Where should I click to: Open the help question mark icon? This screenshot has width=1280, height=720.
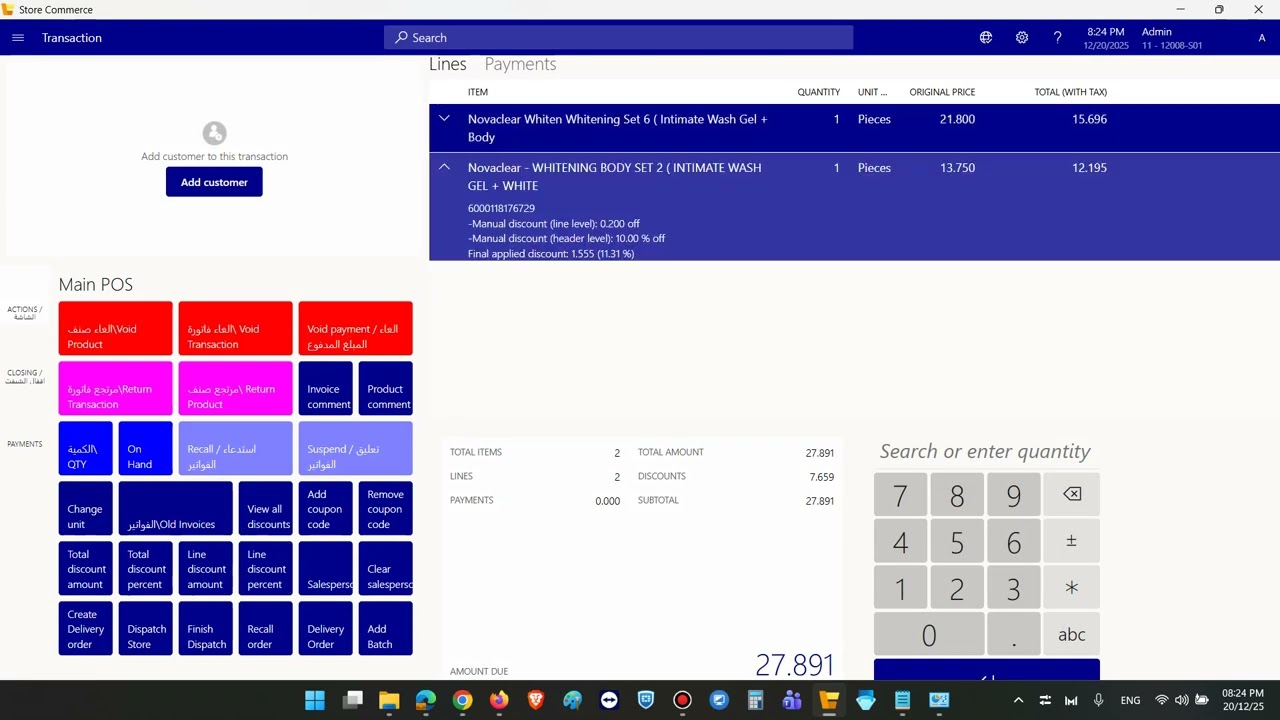[x=1057, y=38]
